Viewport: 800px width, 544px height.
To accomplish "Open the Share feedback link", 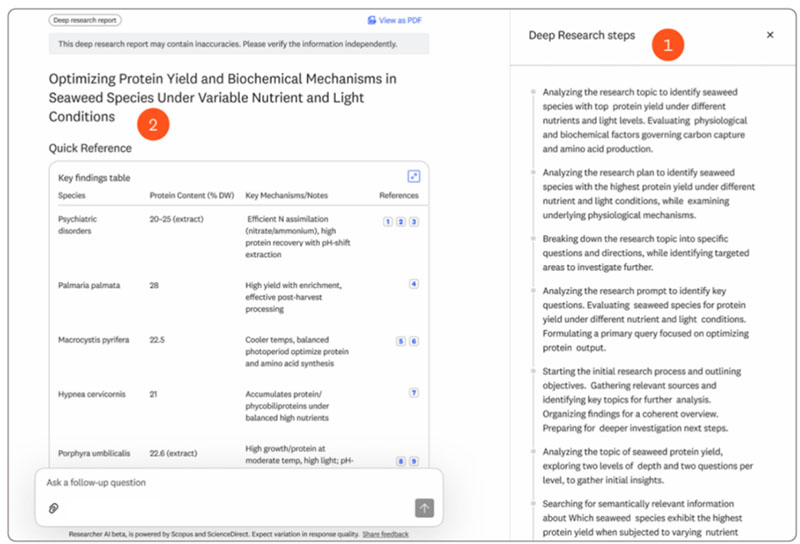I will tap(385, 534).
